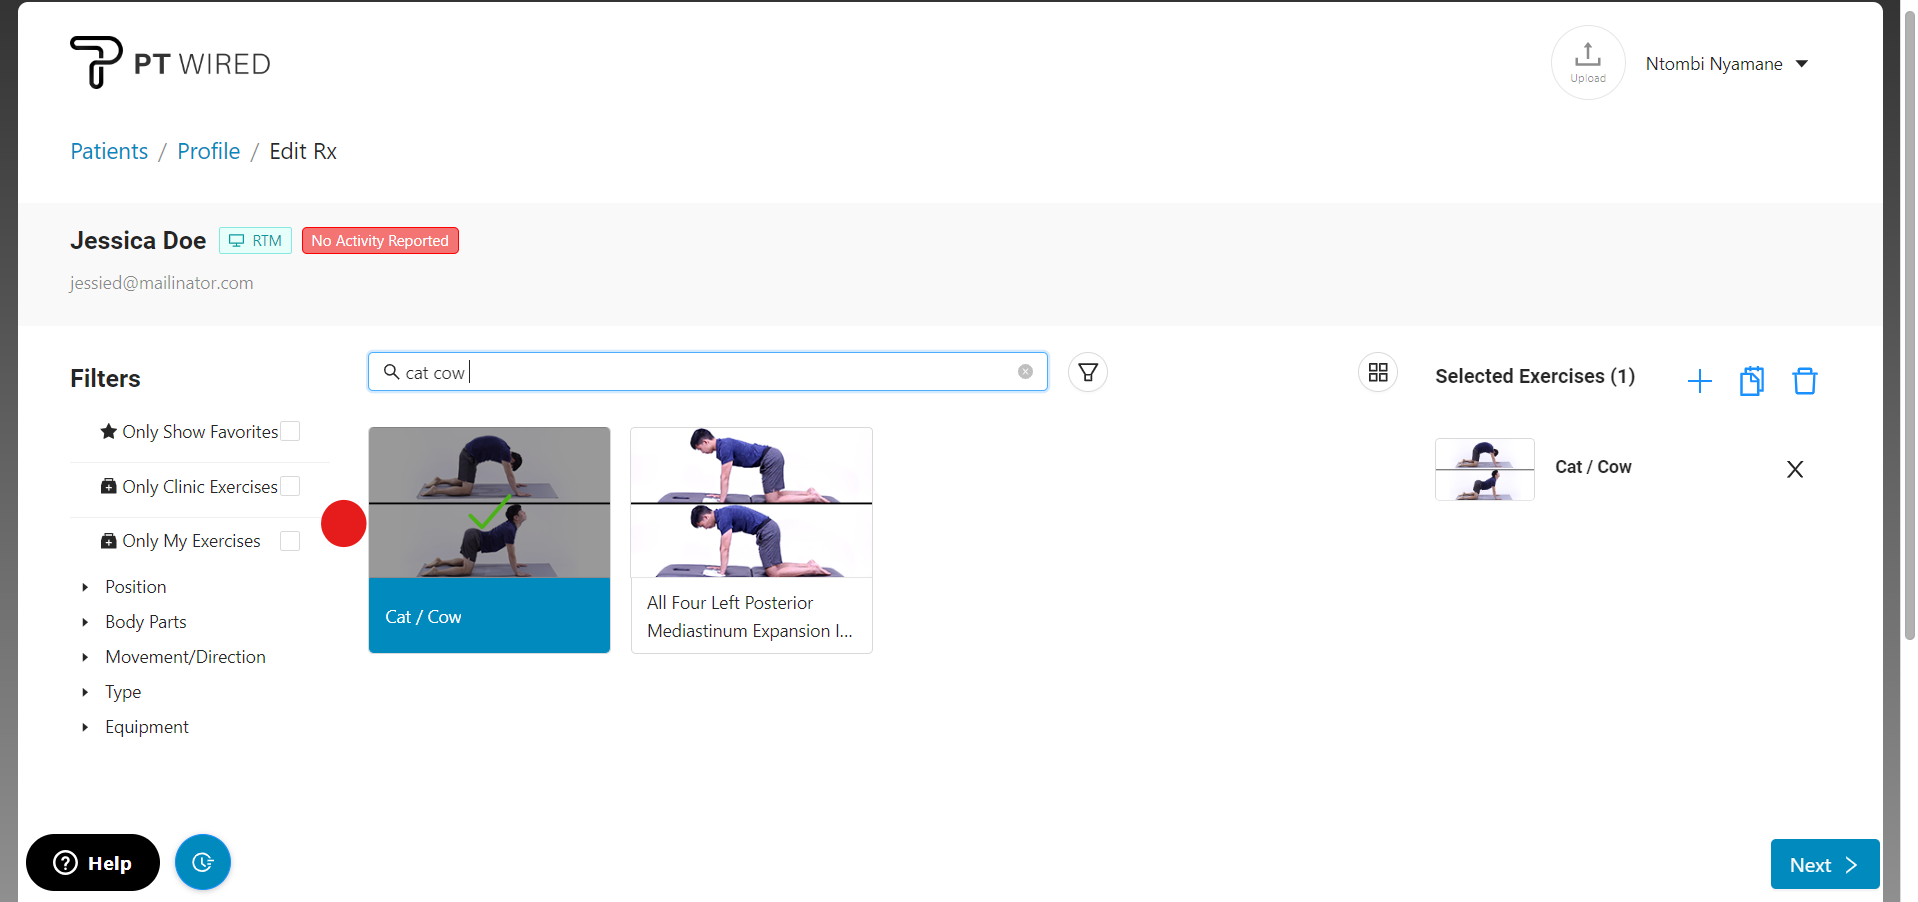Screen dimensions: 1918x902
Task: Enable Only Show Favorites
Action: point(290,431)
